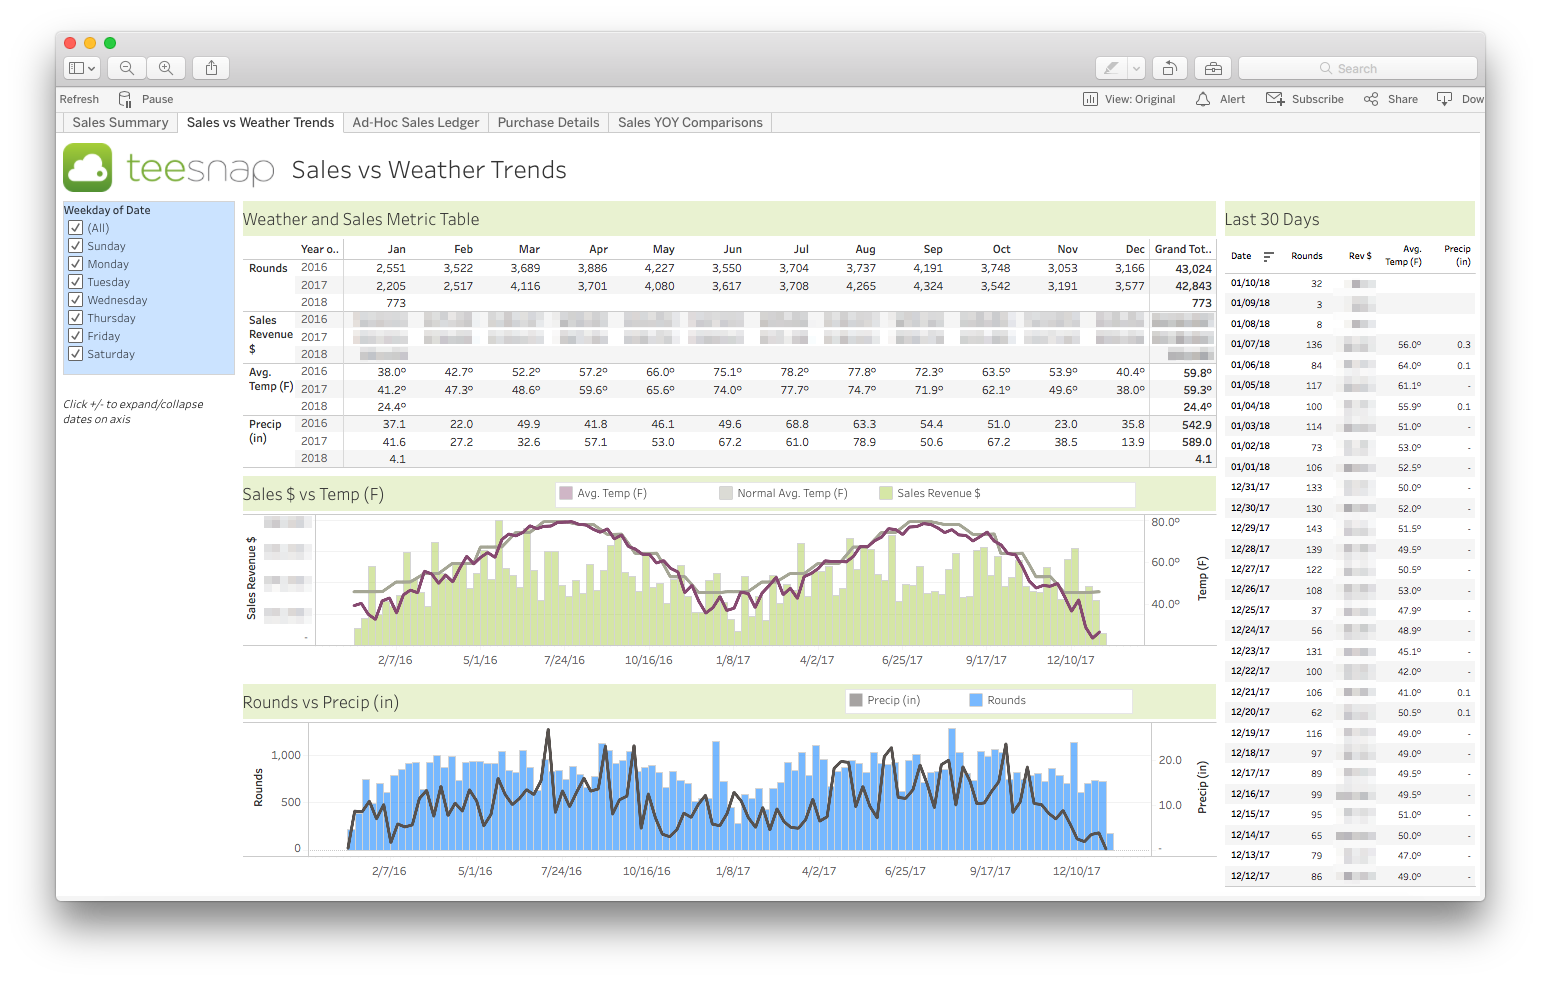Uncheck the Saturday weekday filter
1541x981 pixels.
75,354
